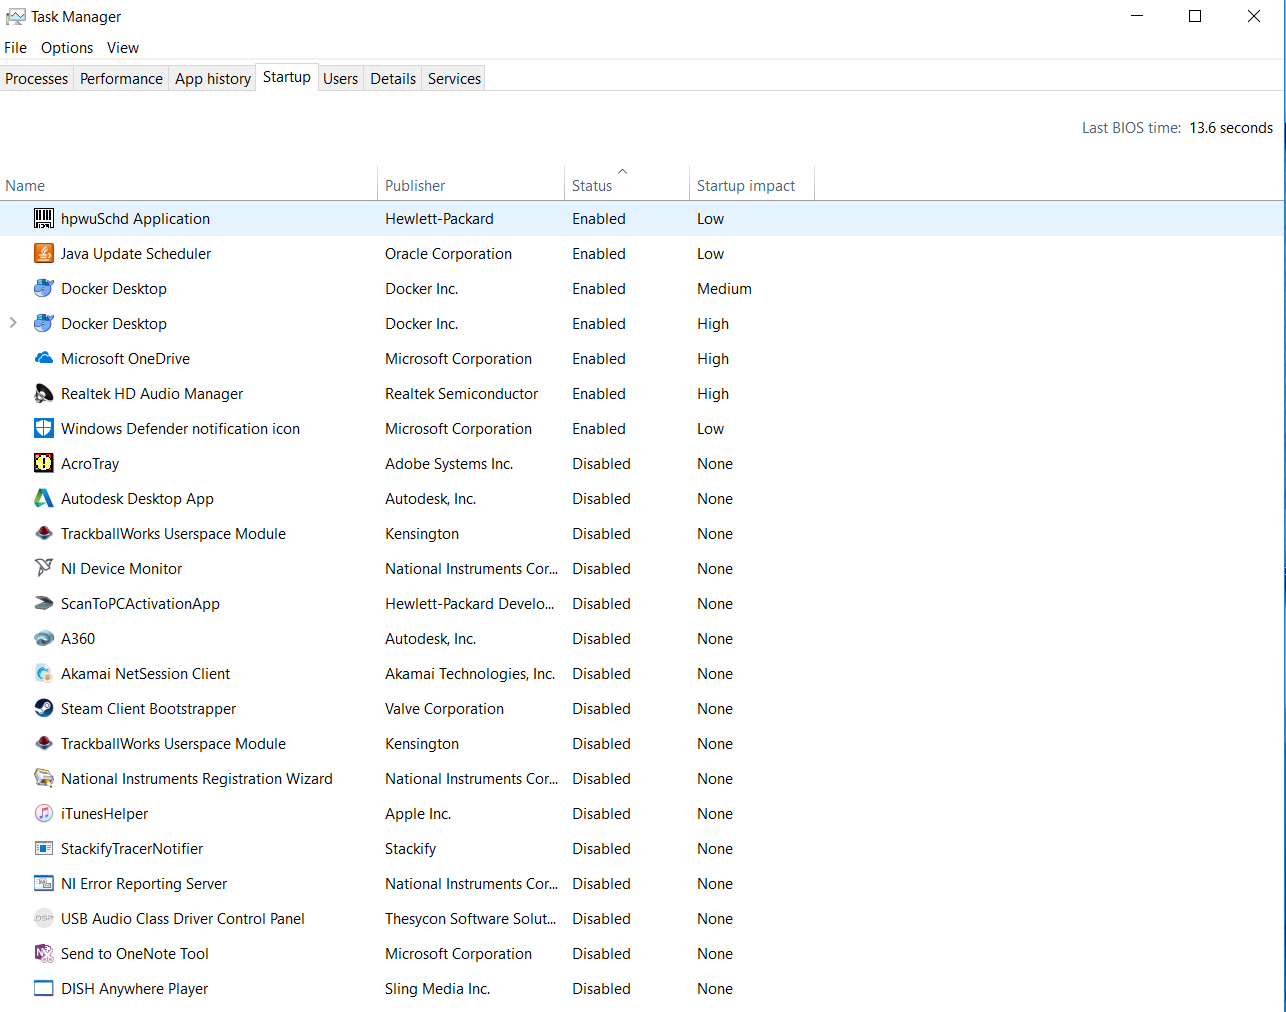Click the NI Error Reporting Server icon
Viewport: 1286px width, 1012px height.
[44, 883]
